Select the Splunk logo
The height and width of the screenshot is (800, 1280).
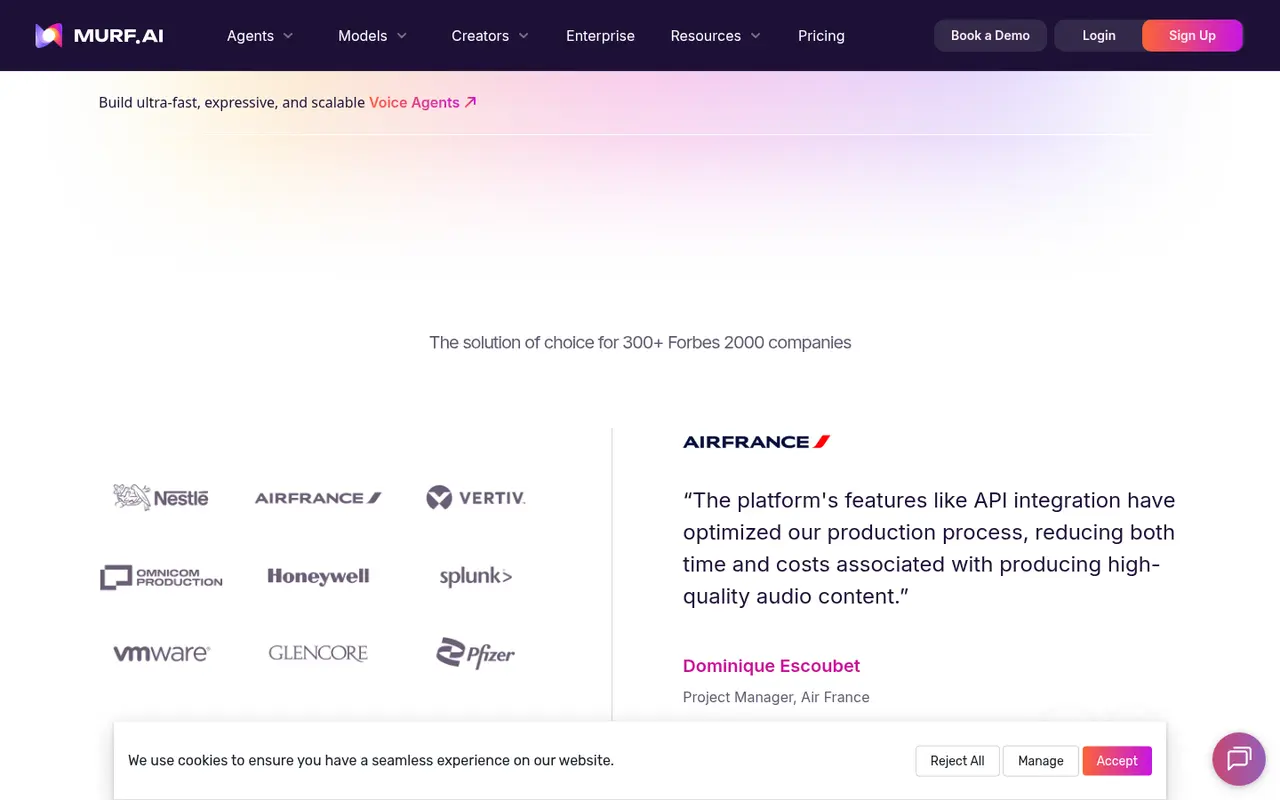(476, 576)
